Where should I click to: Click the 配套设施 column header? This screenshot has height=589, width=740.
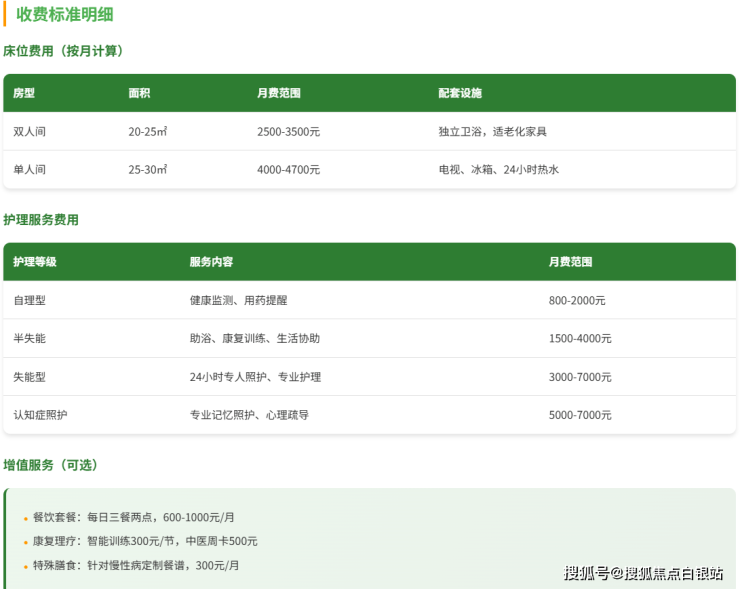point(460,93)
